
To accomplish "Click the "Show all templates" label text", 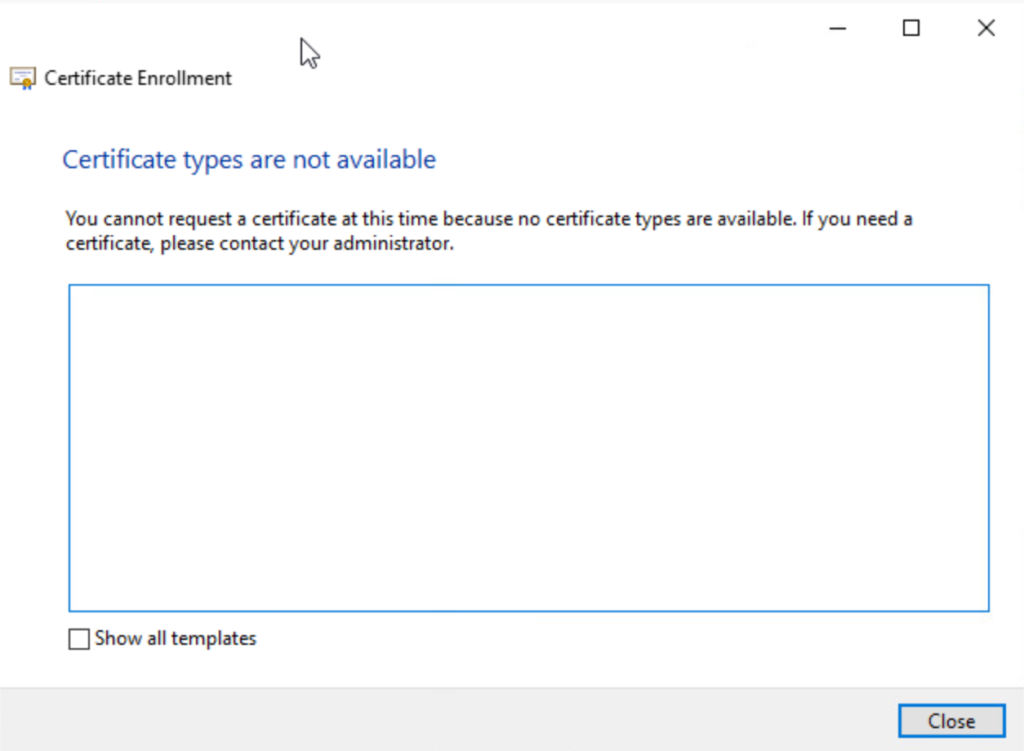I will [175, 638].
